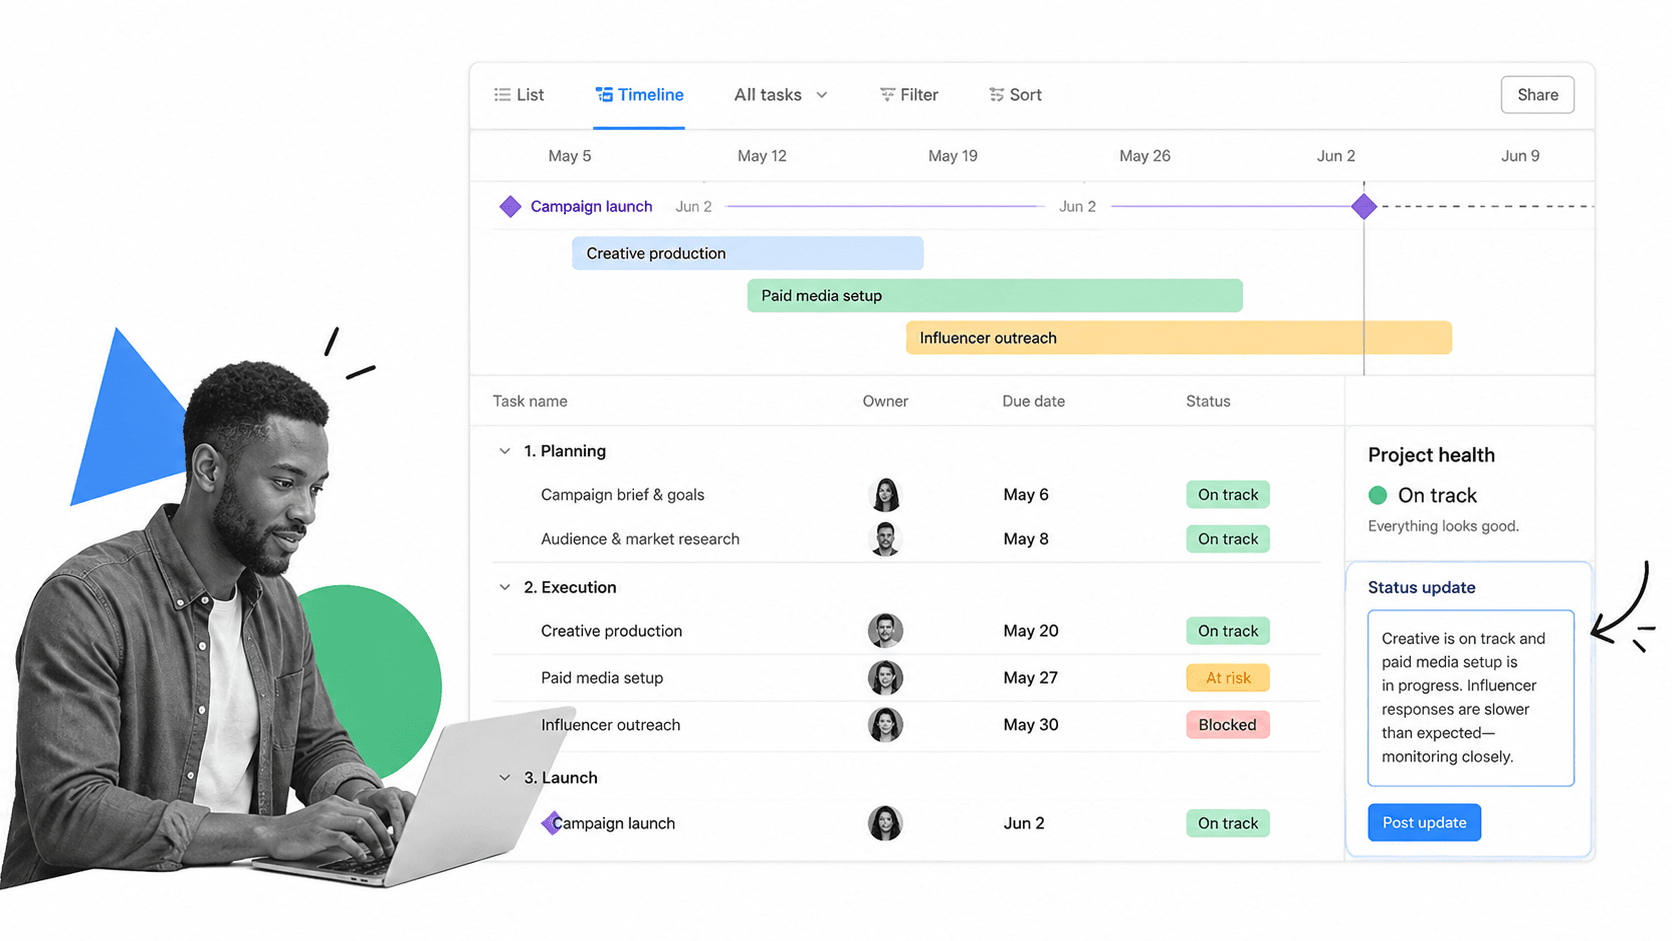Click owner avatar for Paid media setup task

pyautogui.click(x=885, y=677)
